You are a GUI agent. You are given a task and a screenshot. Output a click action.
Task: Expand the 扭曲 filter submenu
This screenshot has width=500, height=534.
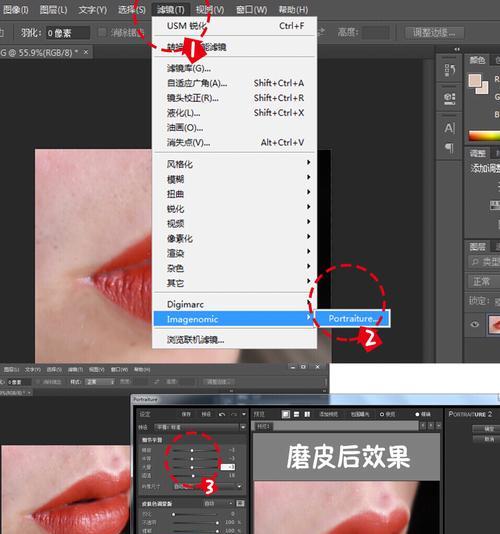coord(235,193)
